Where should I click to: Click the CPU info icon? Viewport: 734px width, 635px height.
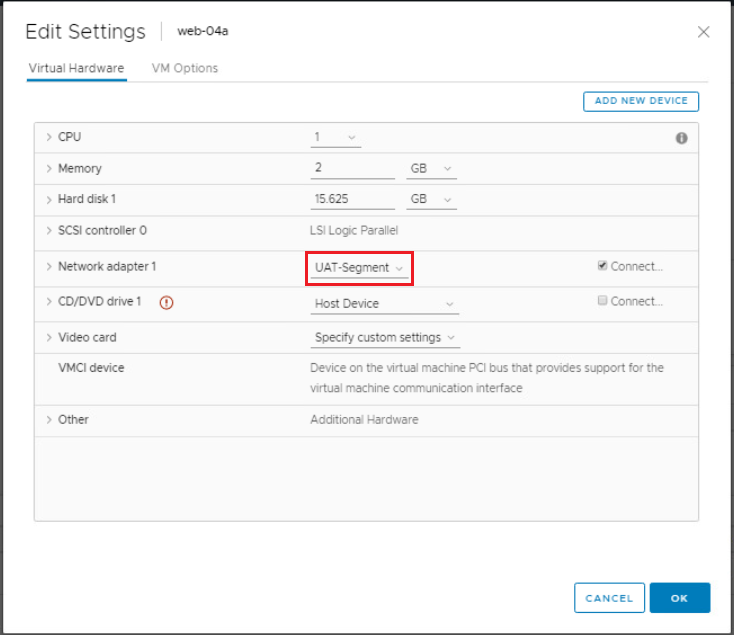coord(681,138)
